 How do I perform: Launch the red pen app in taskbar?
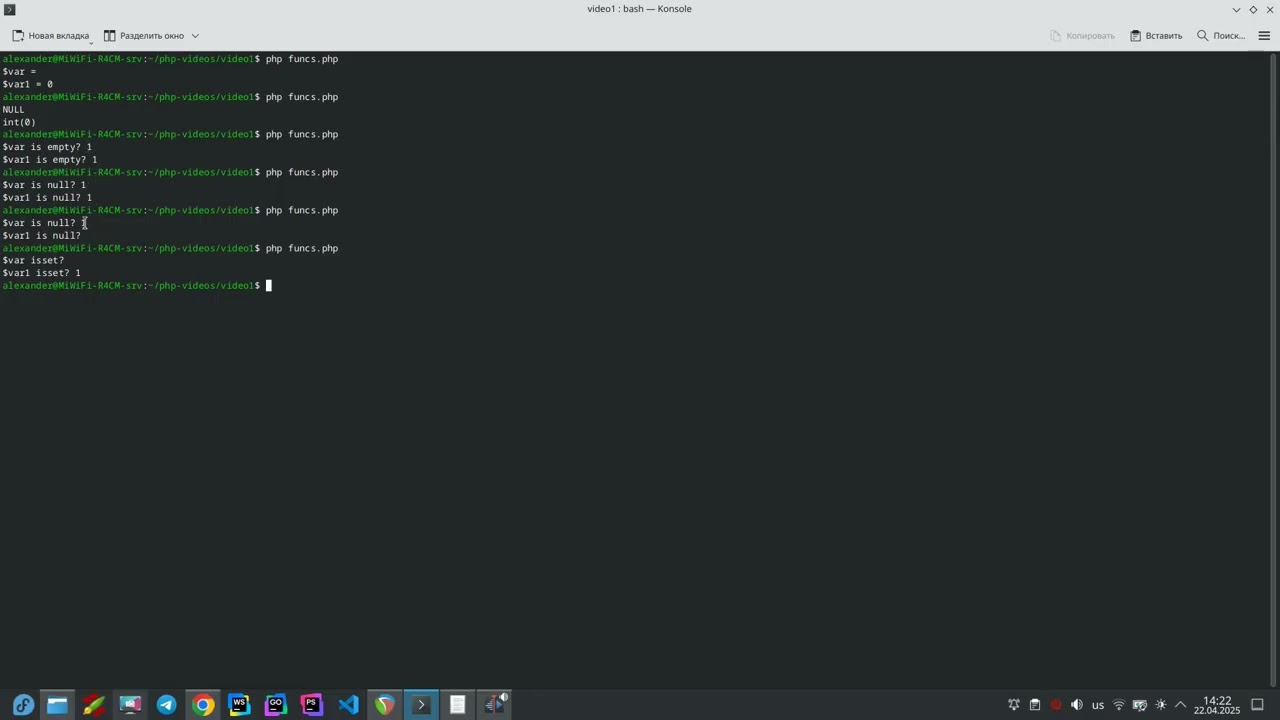coord(94,705)
